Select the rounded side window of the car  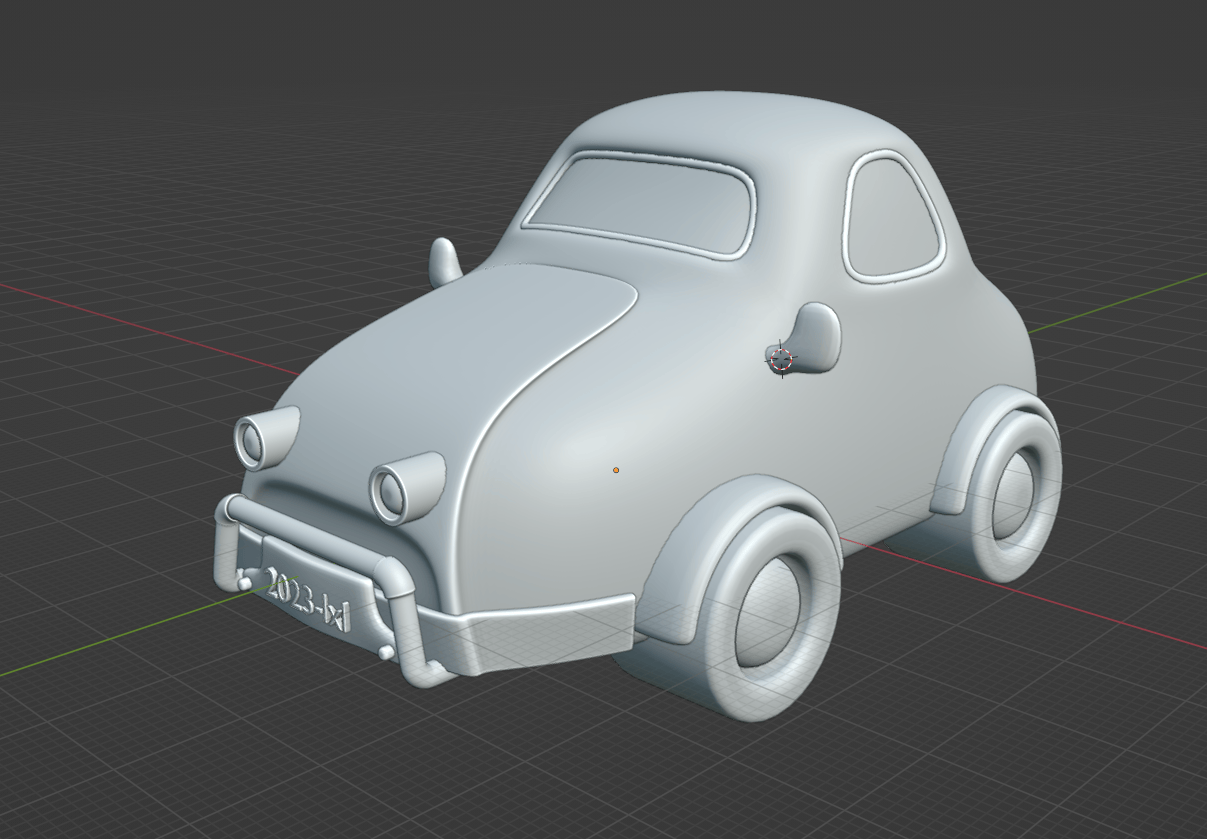click(893, 217)
